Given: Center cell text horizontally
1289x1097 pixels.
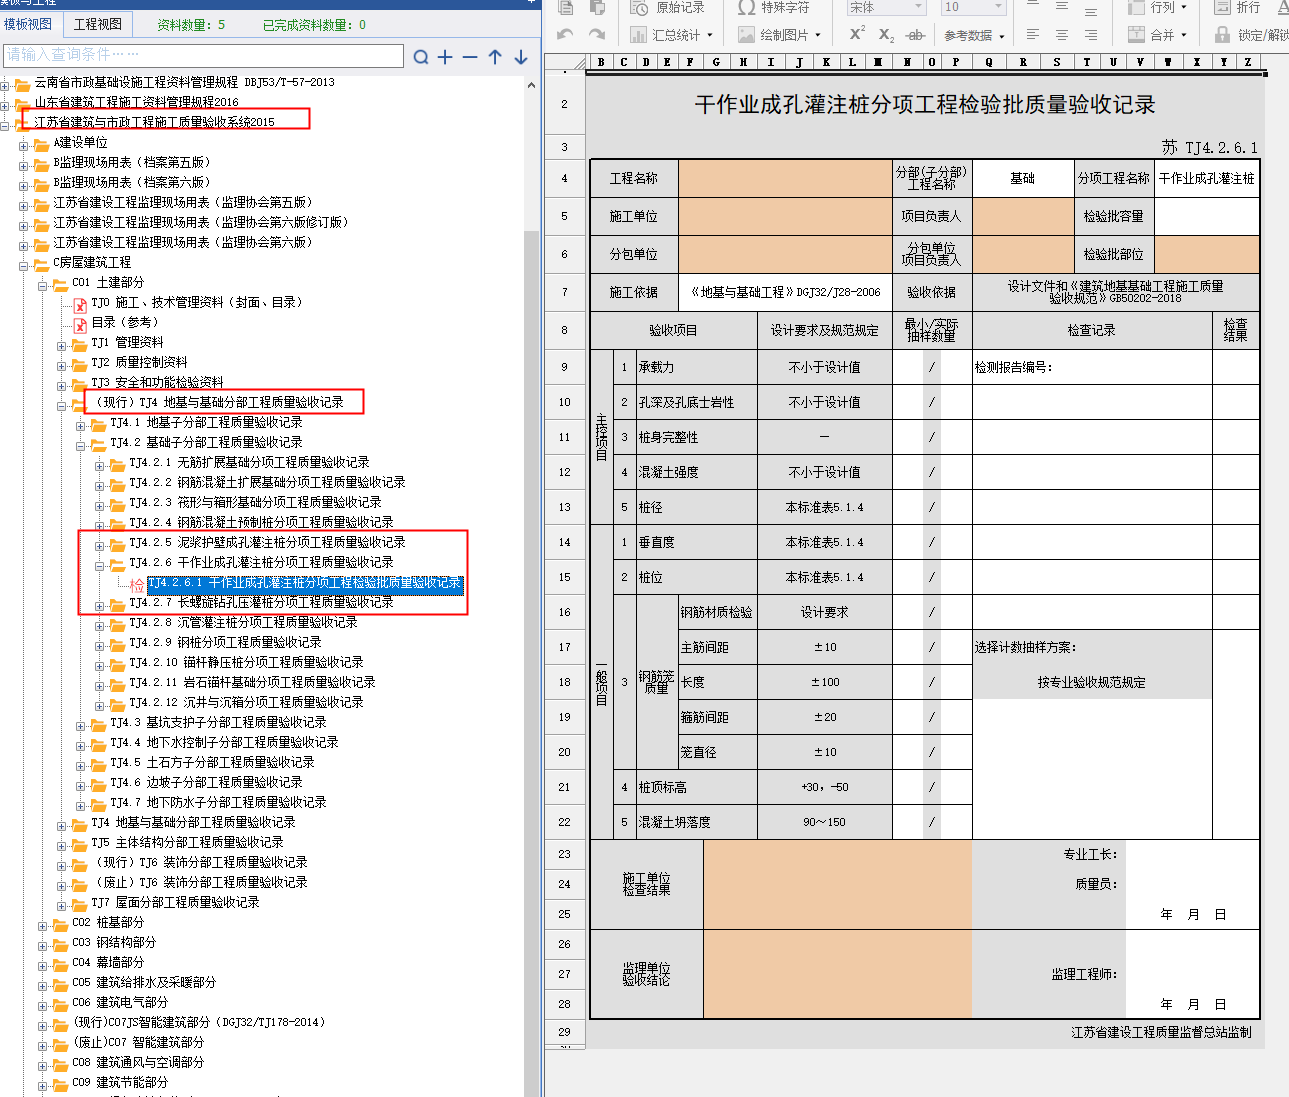Looking at the screenshot, I should 1062,35.
